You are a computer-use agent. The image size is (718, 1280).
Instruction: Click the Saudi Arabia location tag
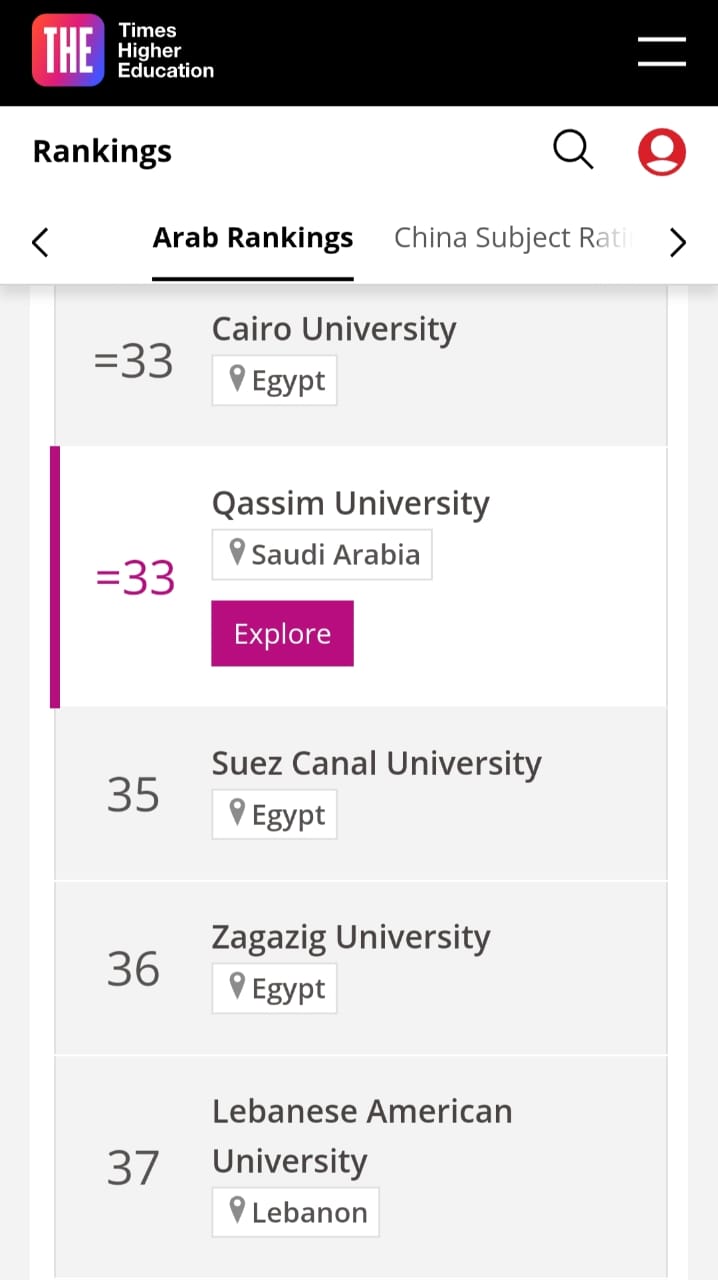point(322,554)
